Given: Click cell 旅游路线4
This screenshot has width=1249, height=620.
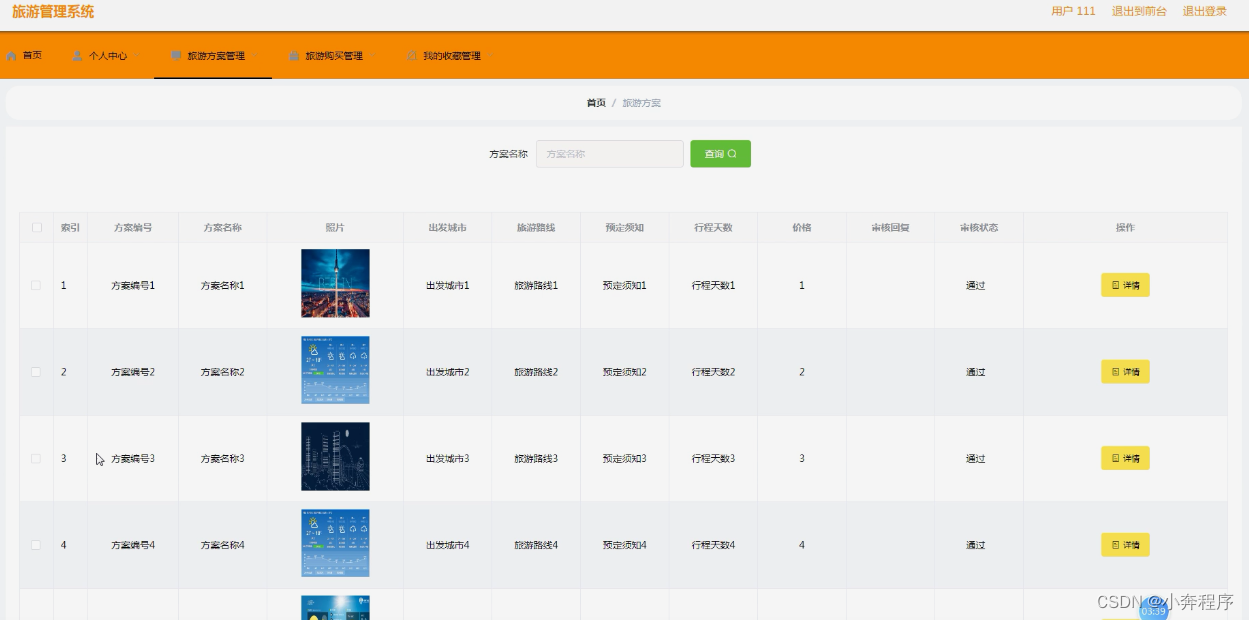Looking at the screenshot, I should click(x=536, y=545).
